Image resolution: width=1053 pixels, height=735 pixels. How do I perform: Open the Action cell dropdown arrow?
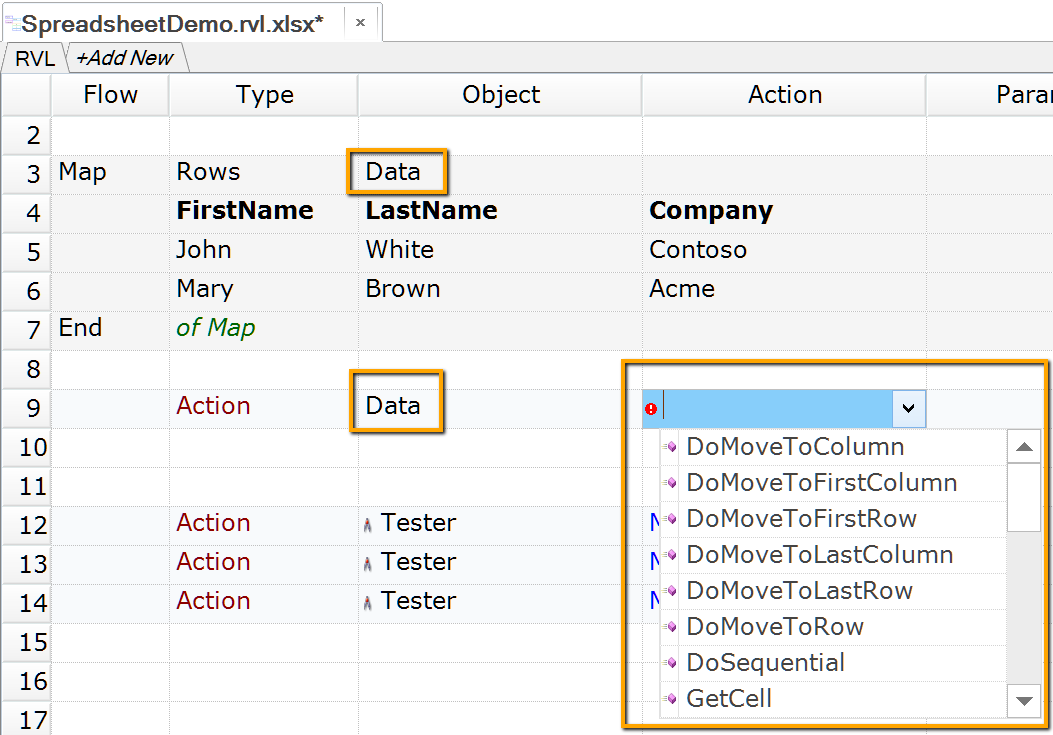908,408
